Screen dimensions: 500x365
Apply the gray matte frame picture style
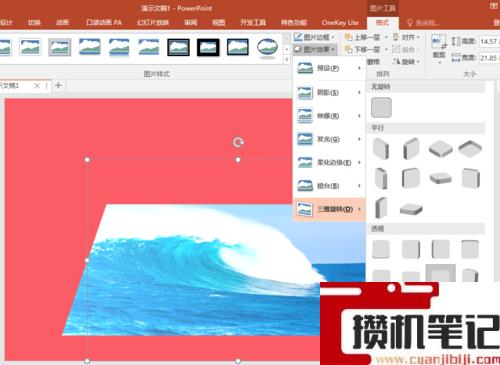pyautogui.click(x=60, y=47)
